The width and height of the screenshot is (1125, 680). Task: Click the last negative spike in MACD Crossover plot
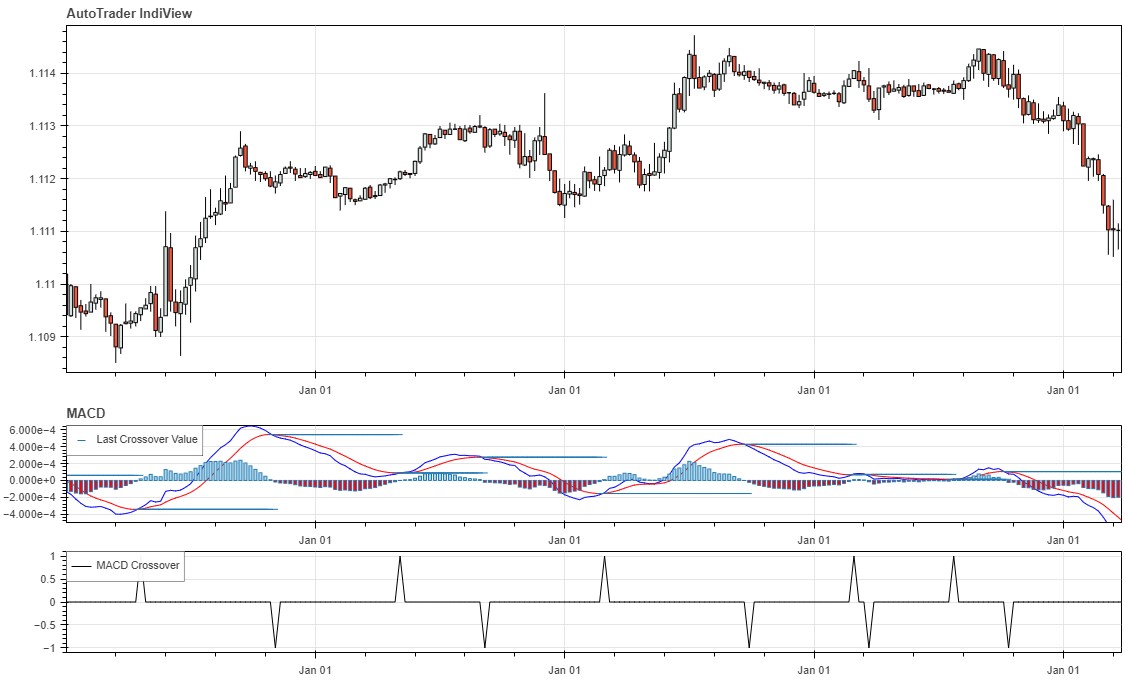(1009, 625)
